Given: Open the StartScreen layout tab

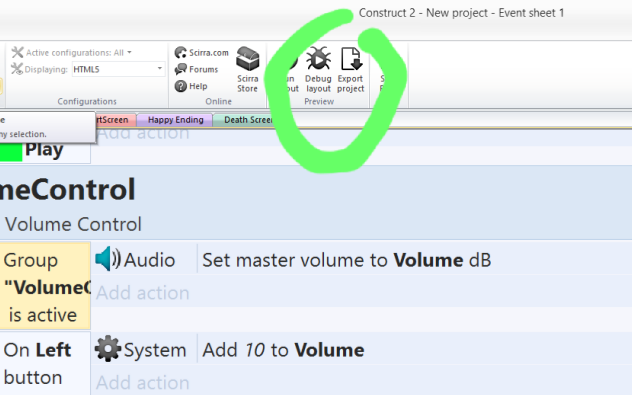Looking at the screenshot, I should [112, 120].
